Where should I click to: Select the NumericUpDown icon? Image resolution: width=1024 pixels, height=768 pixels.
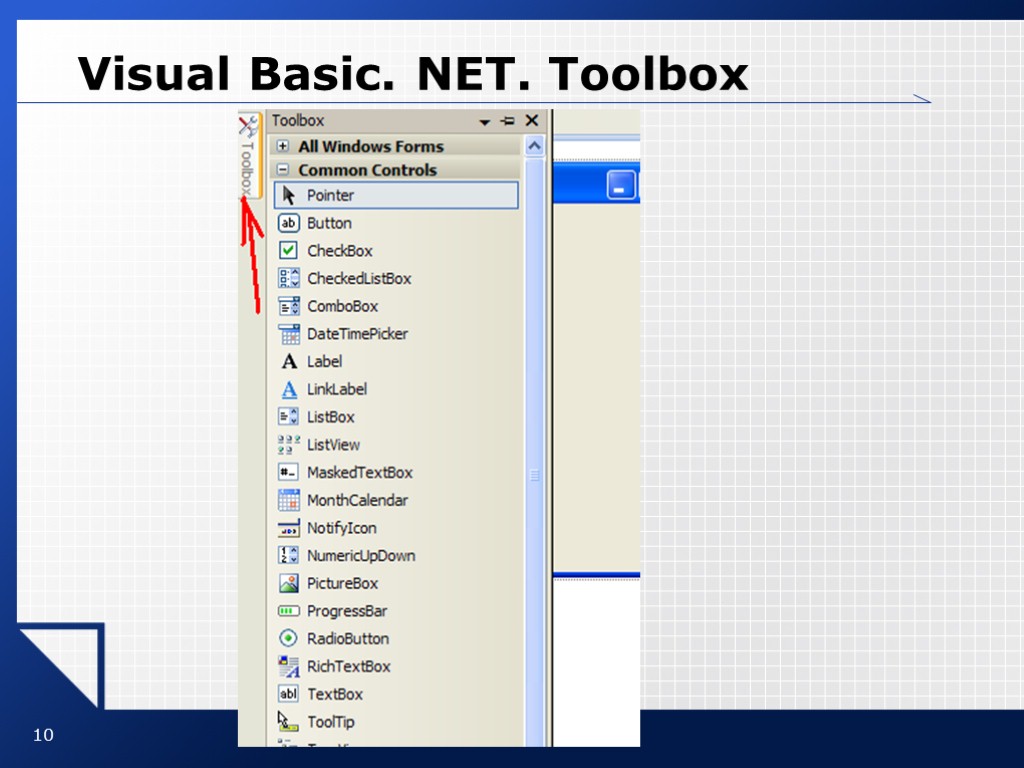tap(289, 556)
